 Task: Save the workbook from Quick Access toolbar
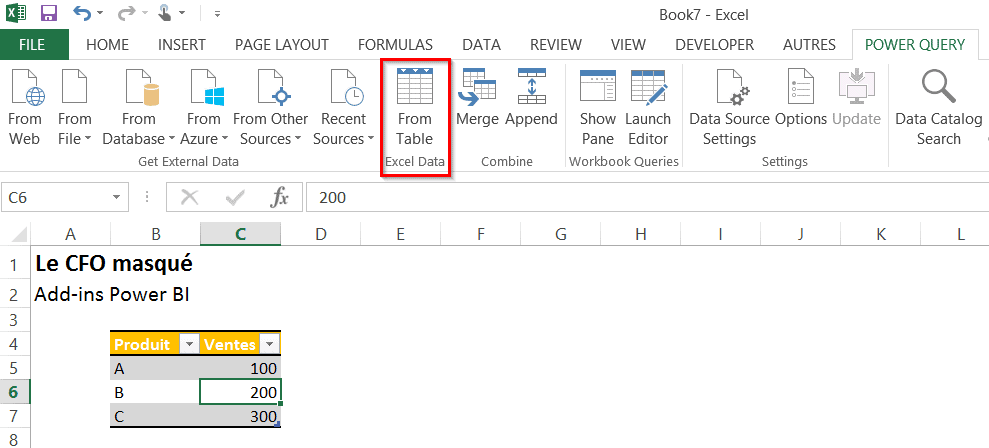pos(49,15)
